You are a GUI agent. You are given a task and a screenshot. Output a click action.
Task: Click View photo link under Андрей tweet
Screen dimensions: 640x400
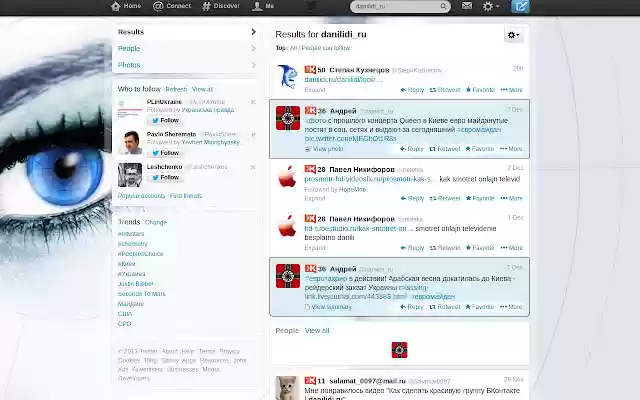coord(324,149)
